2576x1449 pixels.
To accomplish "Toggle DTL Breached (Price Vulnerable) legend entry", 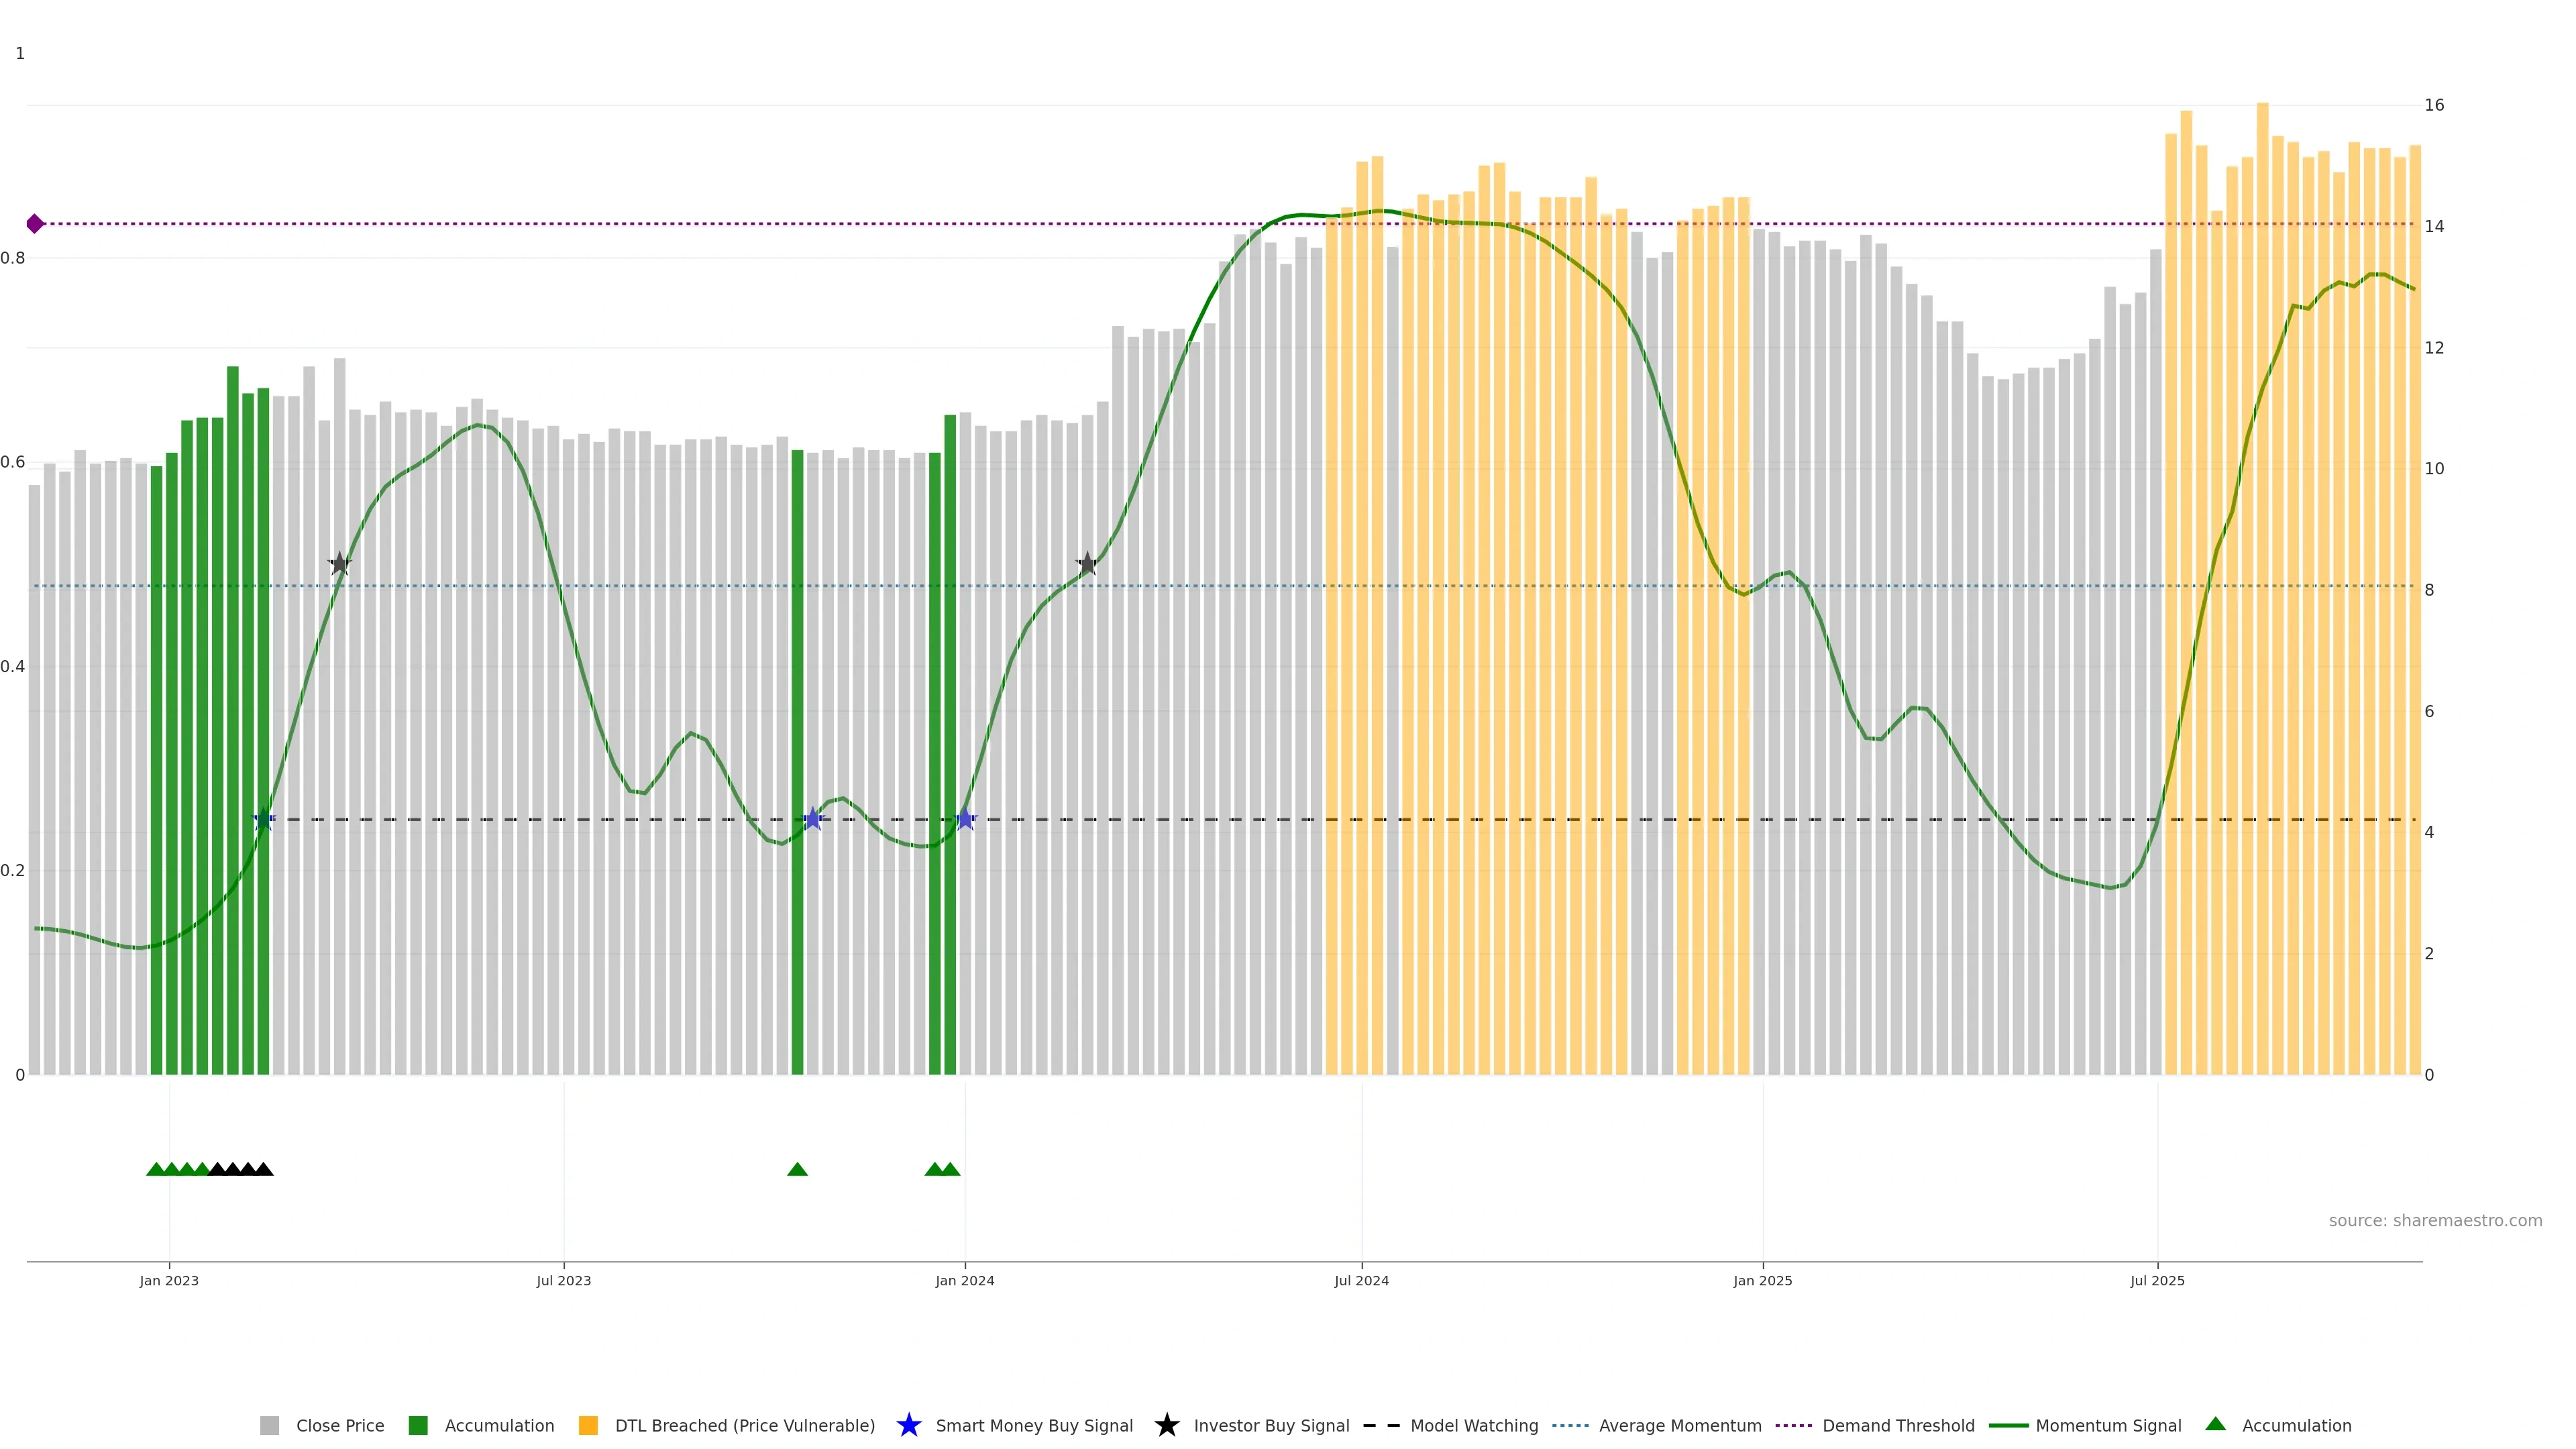I will pyautogui.click(x=744, y=1425).
